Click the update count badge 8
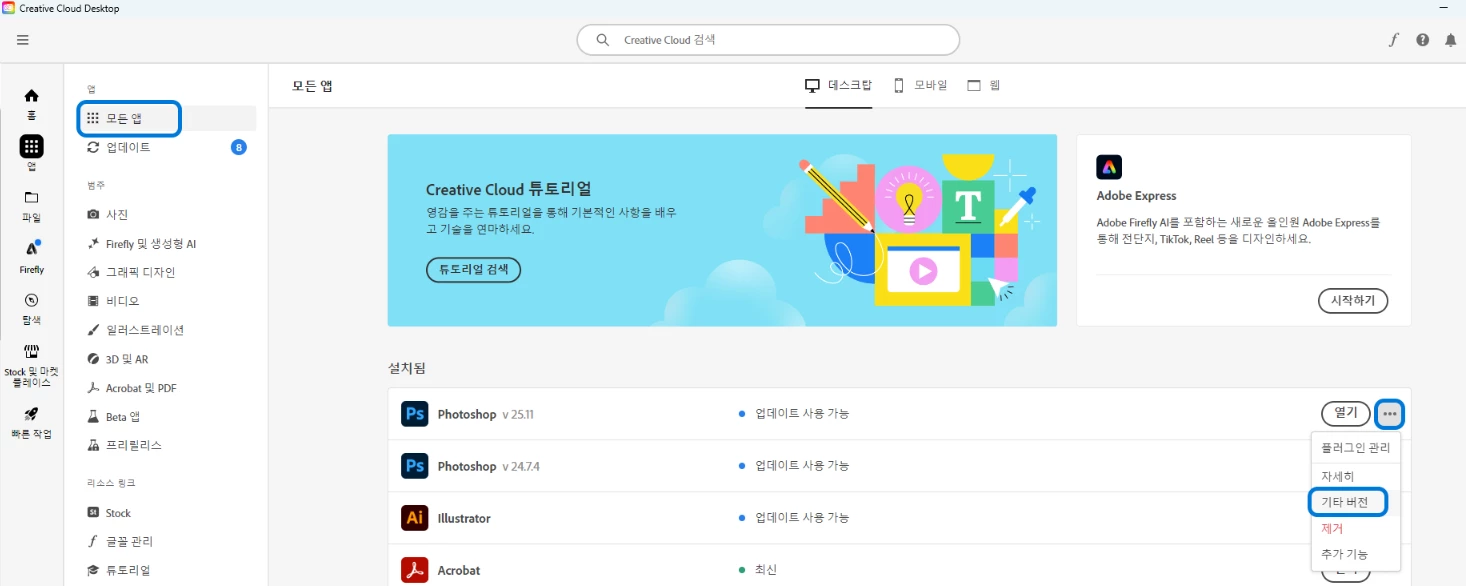This screenshot has height=586, width=1466. point(239,147)
